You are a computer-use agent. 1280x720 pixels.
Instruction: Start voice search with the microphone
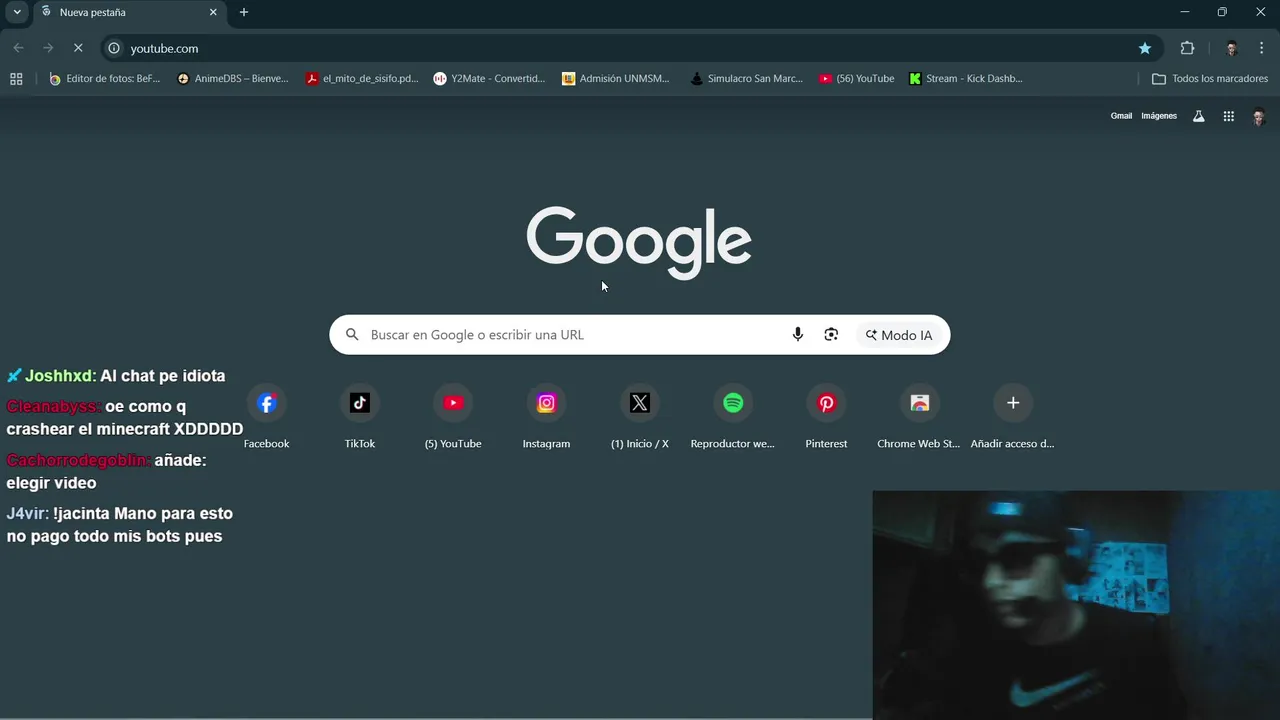(797, 335)
